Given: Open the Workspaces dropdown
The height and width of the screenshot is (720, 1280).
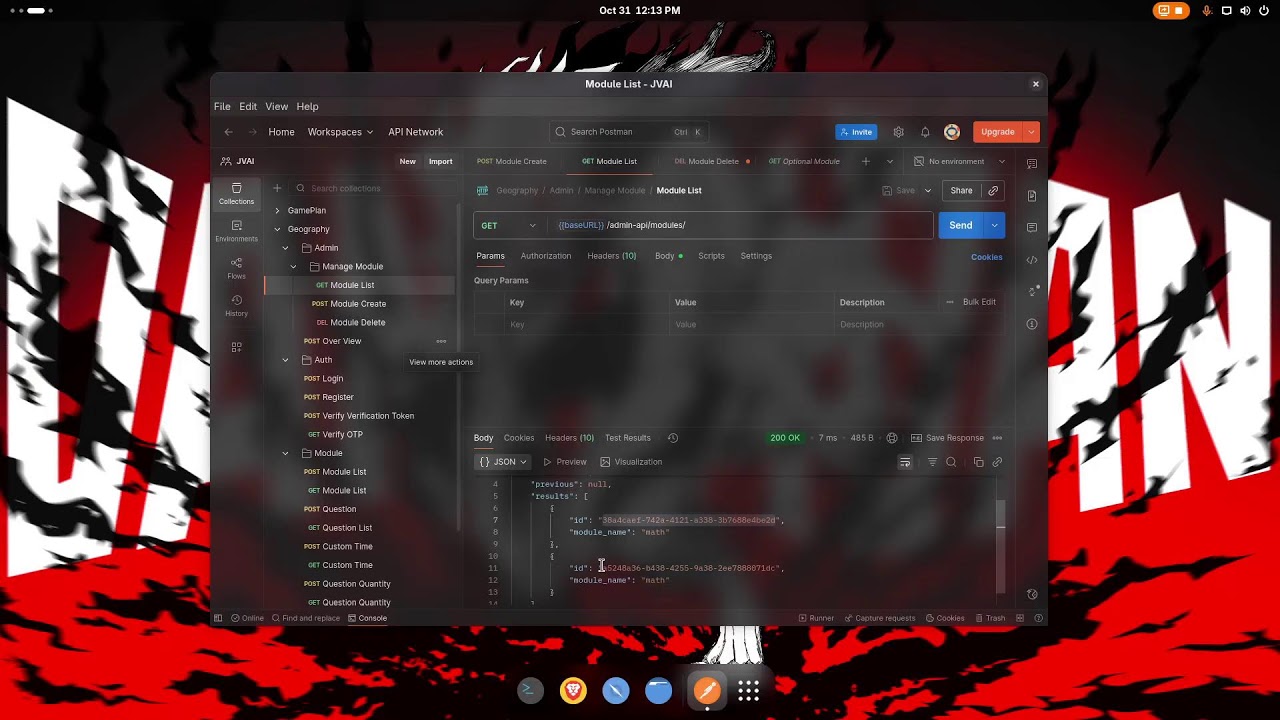Looking at the screenshot, I should coord(340,132).
